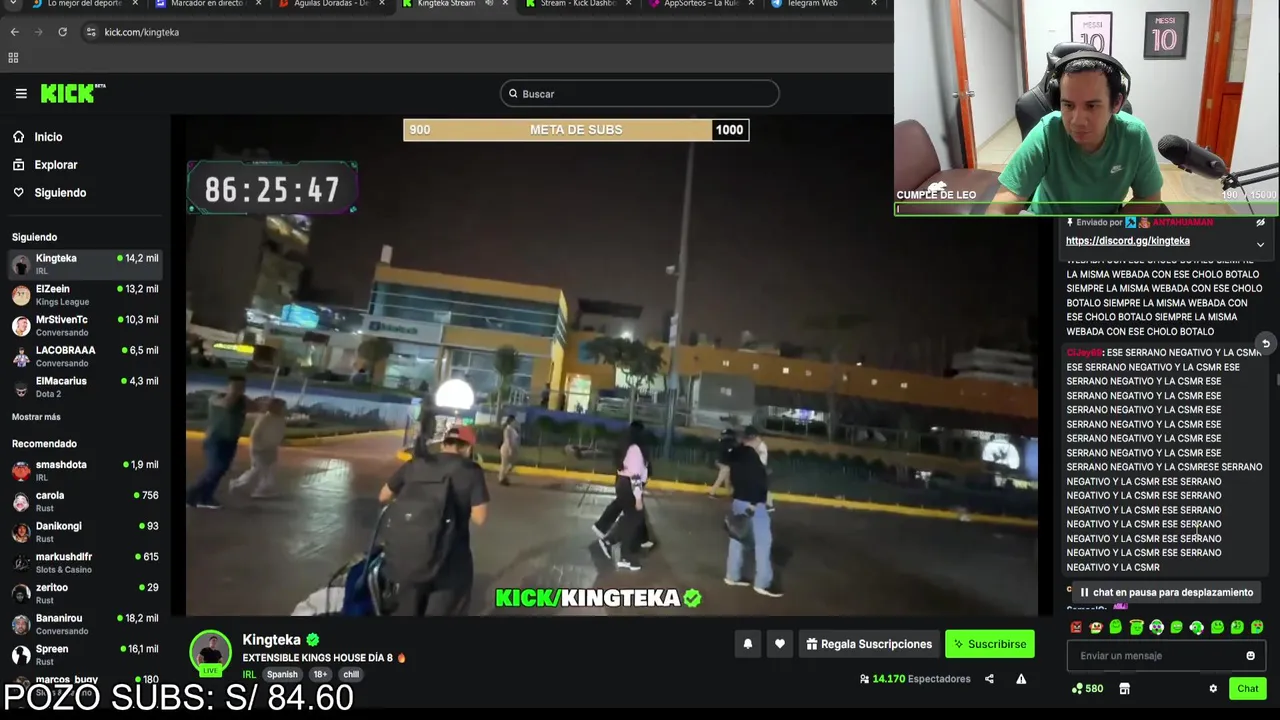Click the Kingteka channel avatar

[211, 652]
